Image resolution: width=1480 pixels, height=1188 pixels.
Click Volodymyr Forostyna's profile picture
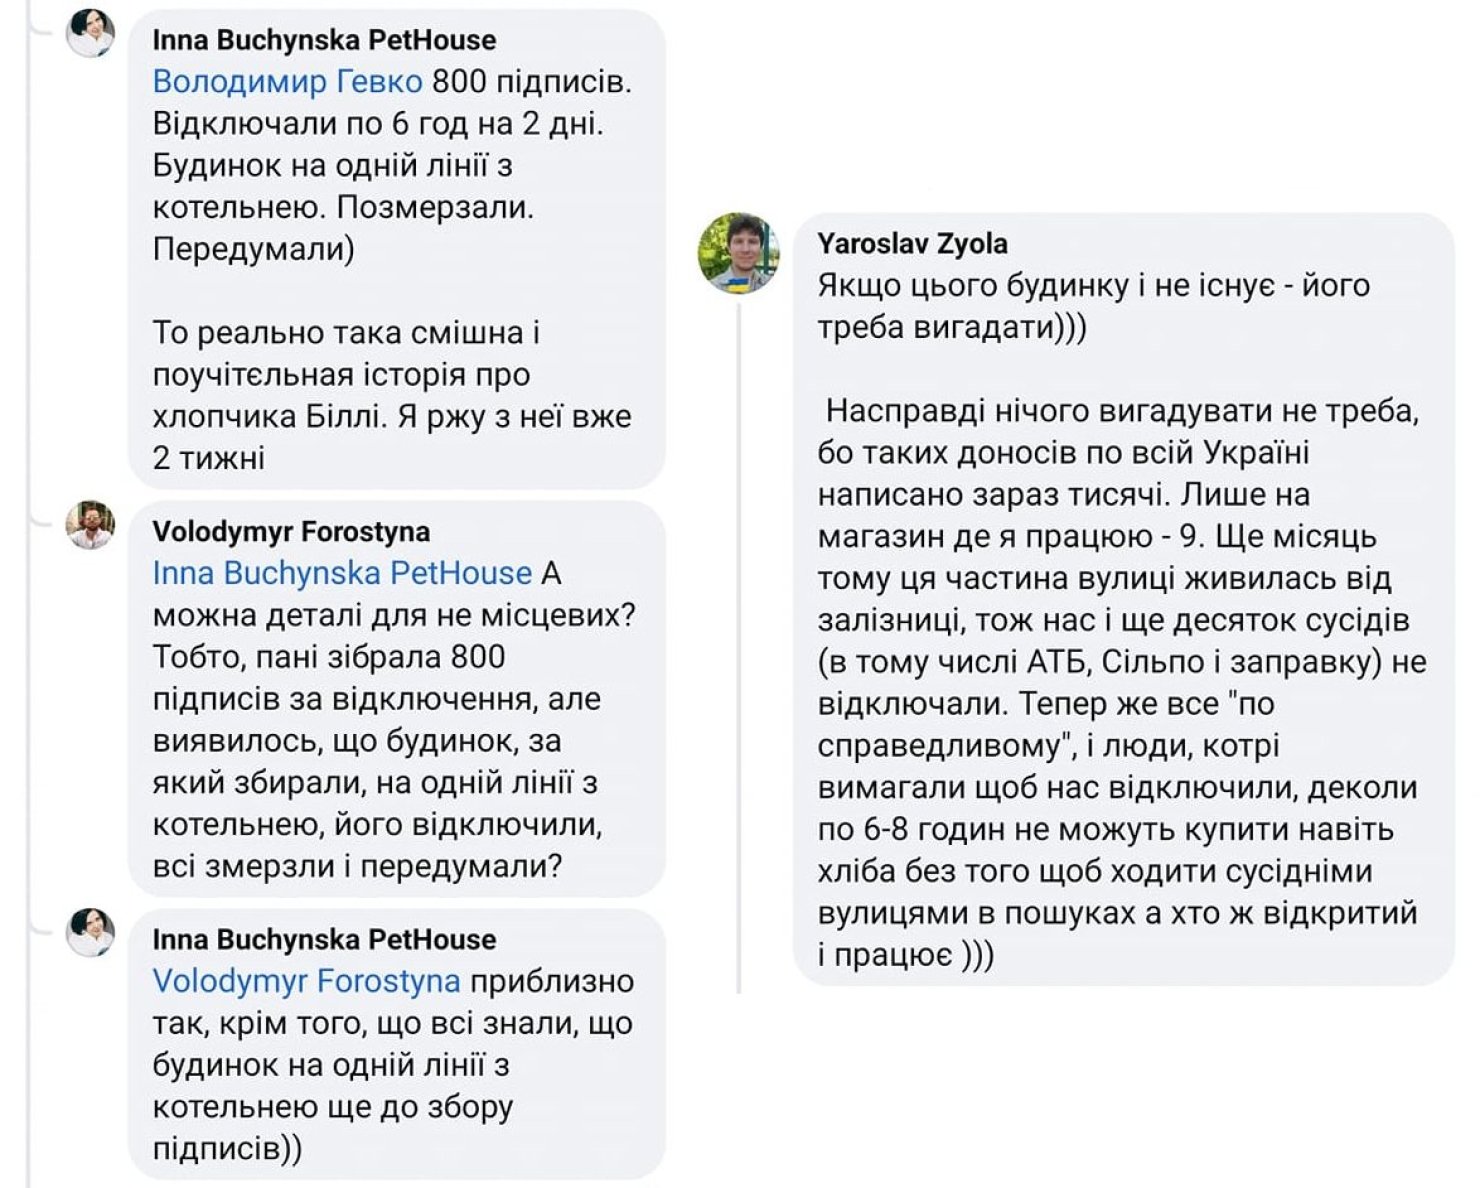point(90,525)
